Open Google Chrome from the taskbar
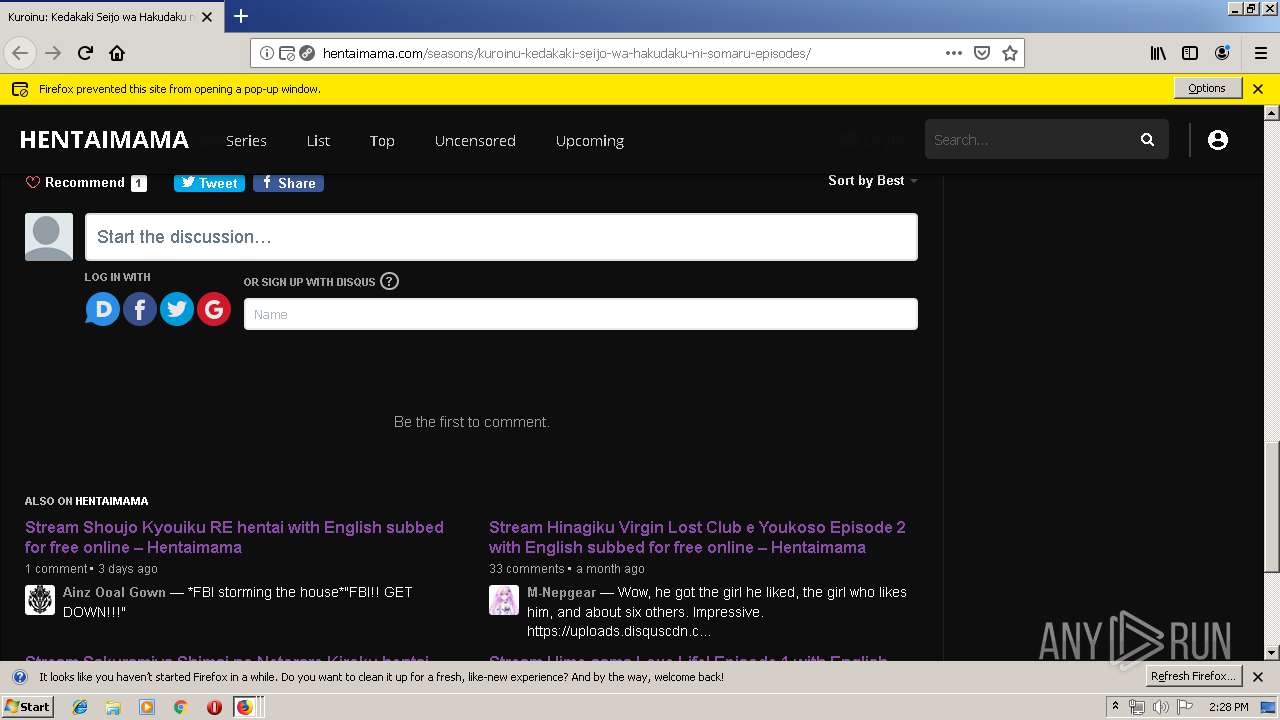 (x=180, y=707)
